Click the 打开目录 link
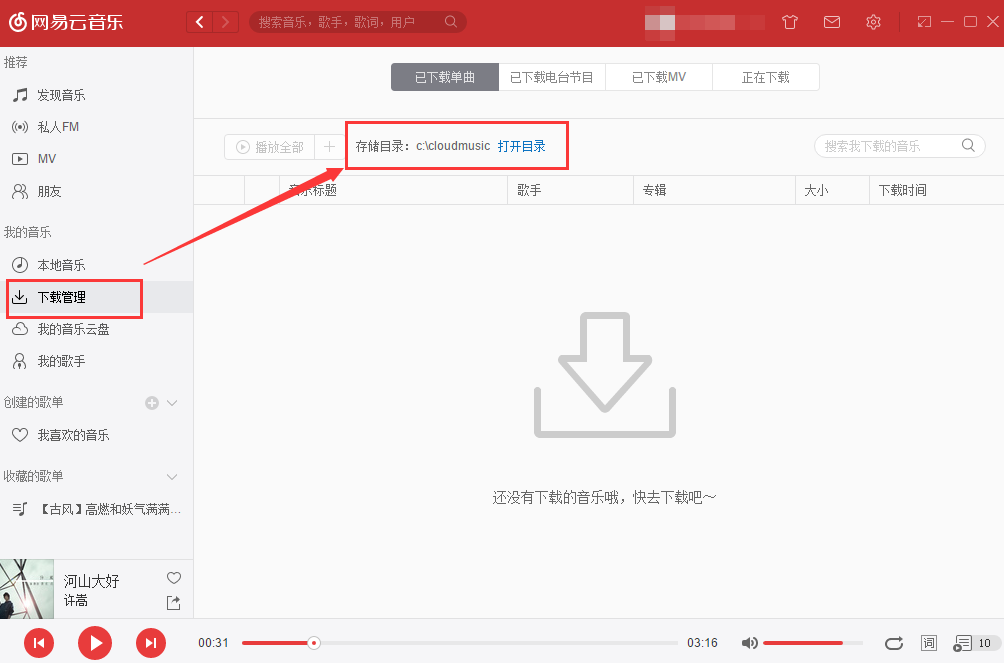 point(522,145)
